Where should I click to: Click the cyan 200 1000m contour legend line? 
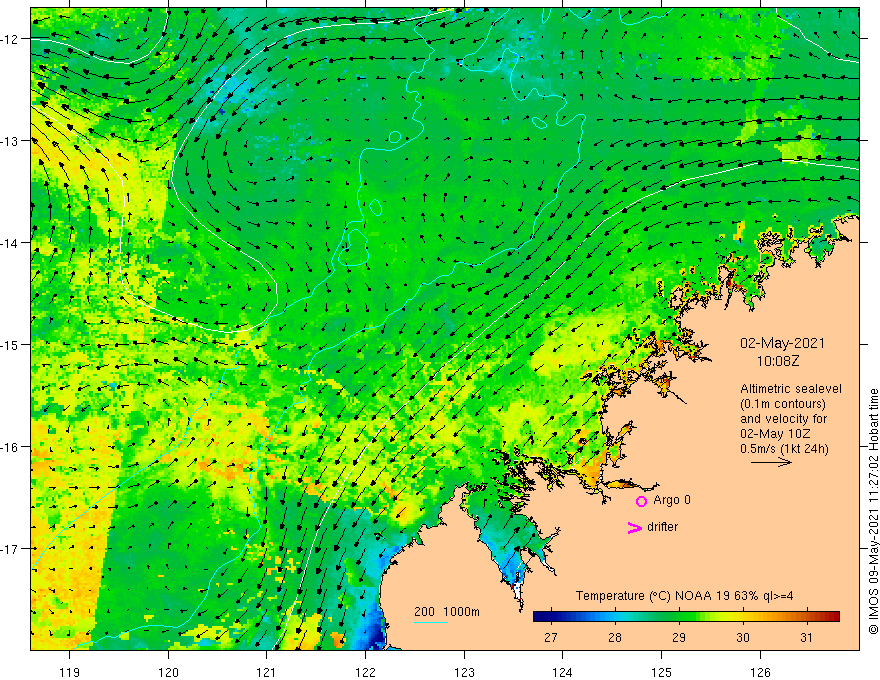(431, 622)
